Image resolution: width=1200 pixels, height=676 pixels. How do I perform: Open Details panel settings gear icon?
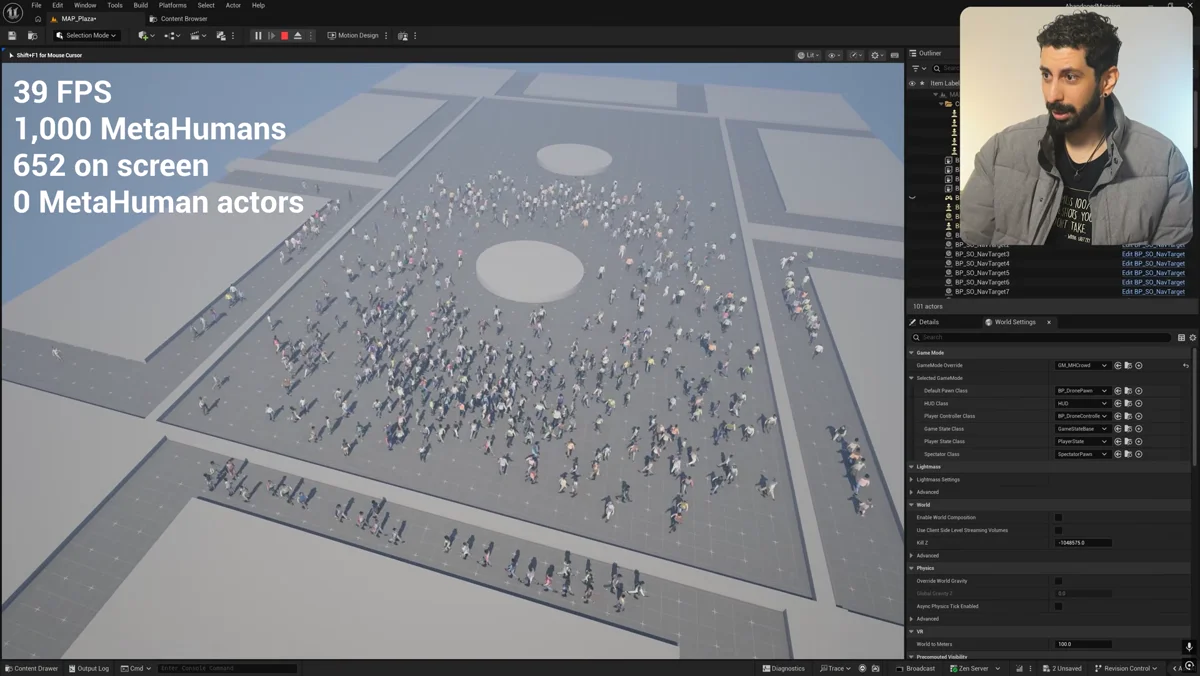pos(1192,338)
